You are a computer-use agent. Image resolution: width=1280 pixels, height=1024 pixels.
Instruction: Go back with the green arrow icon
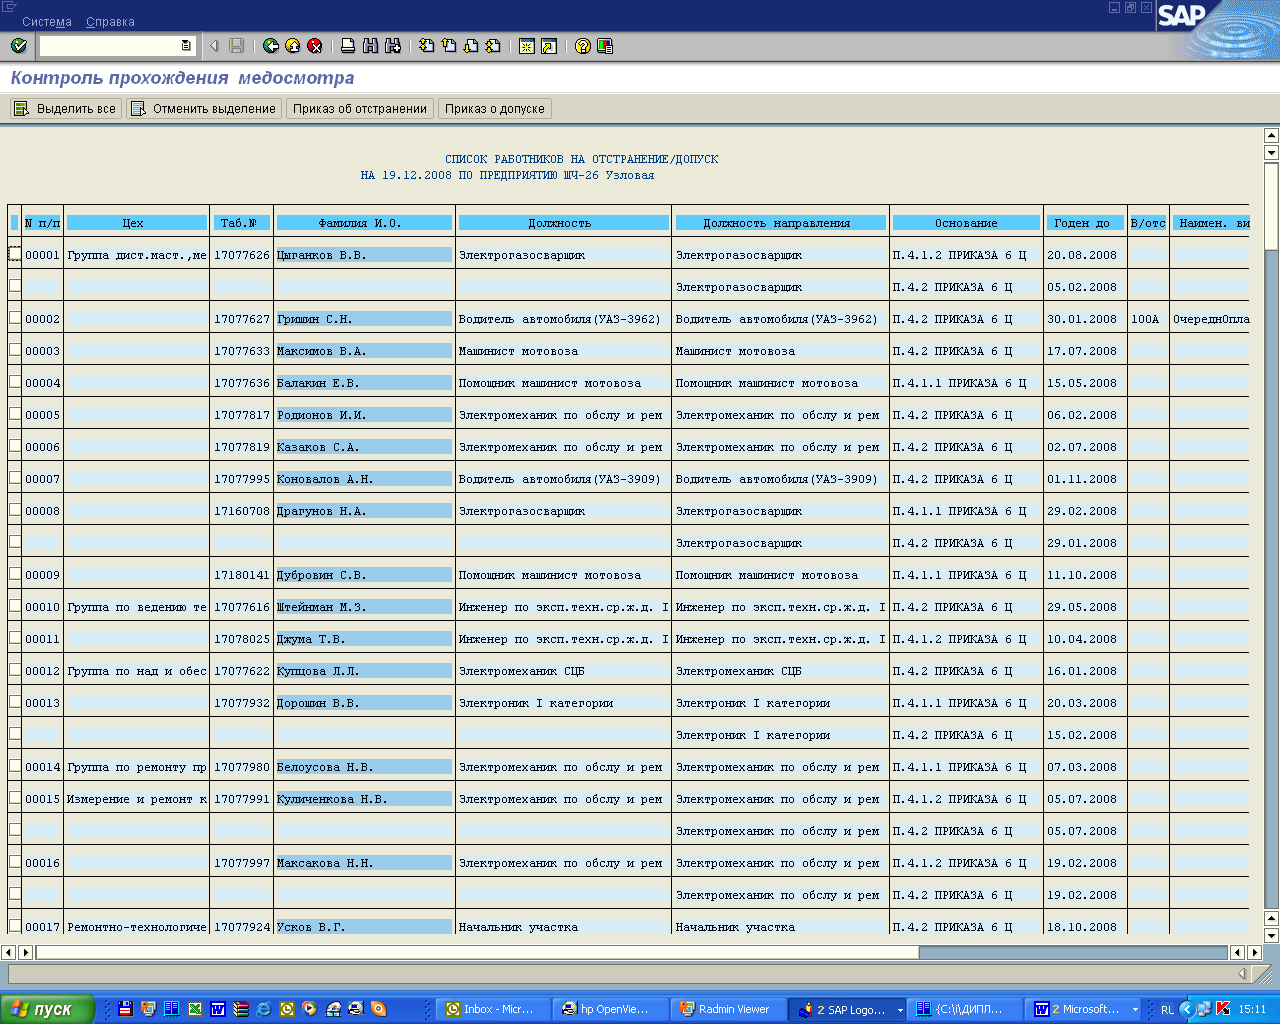271,46
